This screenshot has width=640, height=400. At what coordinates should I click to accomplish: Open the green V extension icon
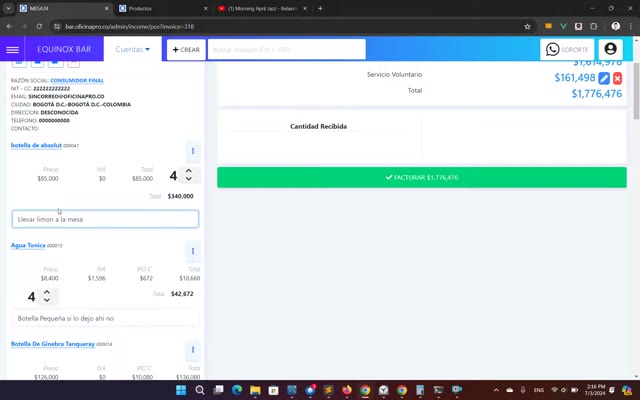(563, 27)
